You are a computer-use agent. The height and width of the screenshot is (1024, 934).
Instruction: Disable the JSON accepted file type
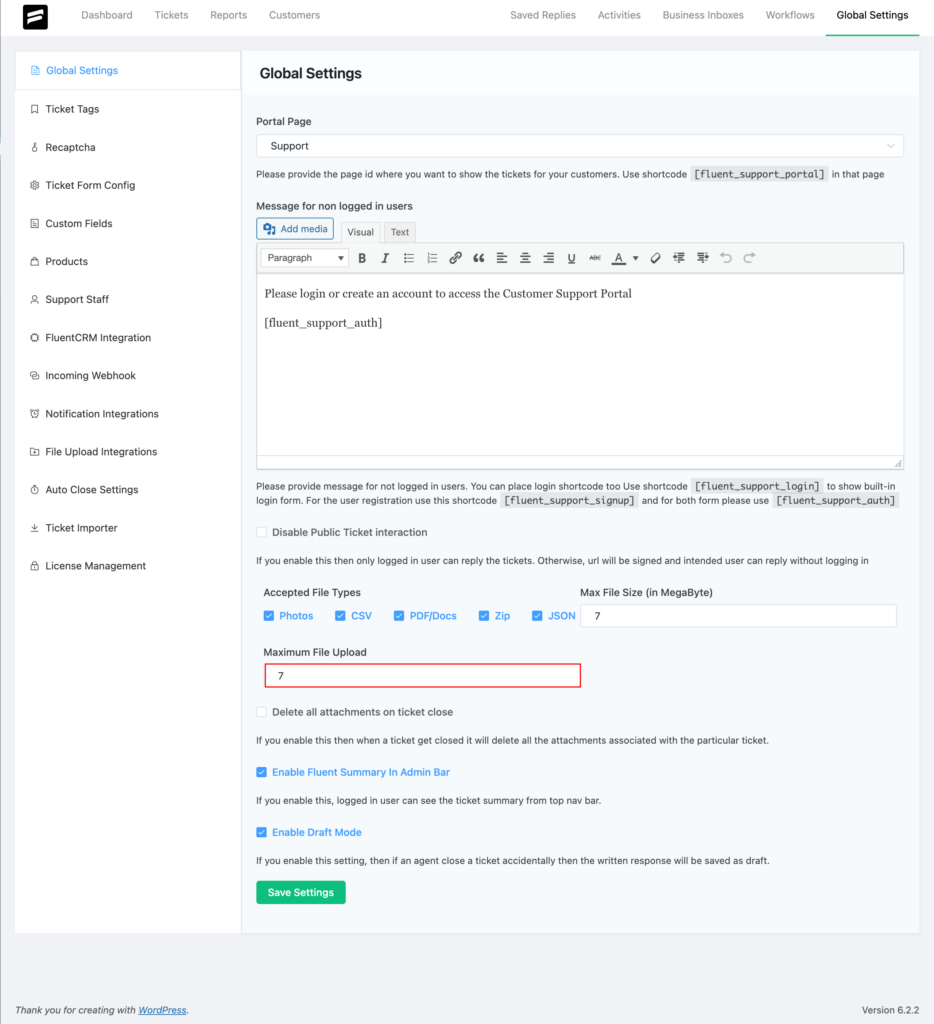tap(536, 615)
